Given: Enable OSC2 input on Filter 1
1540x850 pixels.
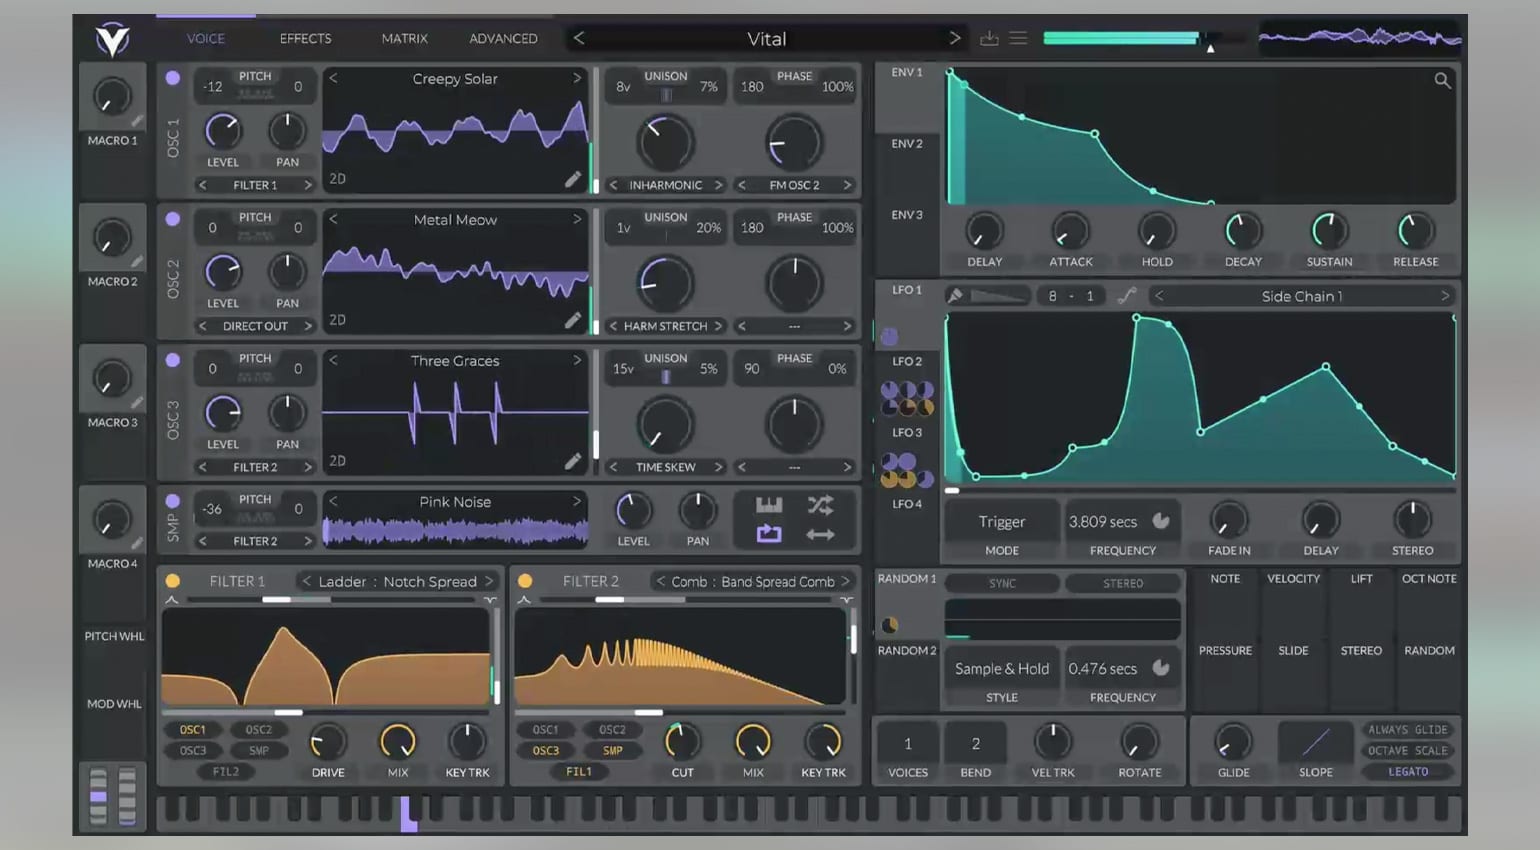Looking at the screenshot, I should (x=259, y=730).
